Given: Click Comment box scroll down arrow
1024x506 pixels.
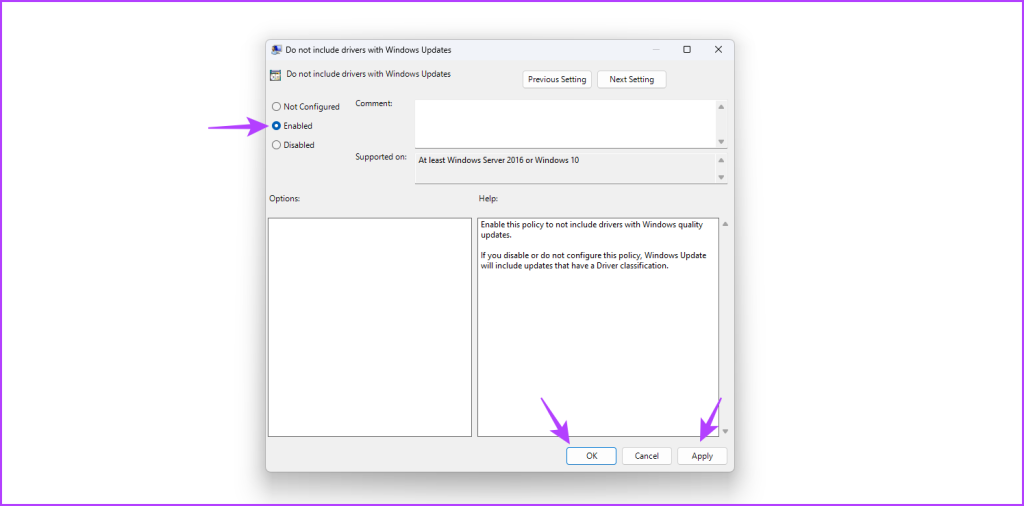Looking at the screenshot, I should click(721, 141).
